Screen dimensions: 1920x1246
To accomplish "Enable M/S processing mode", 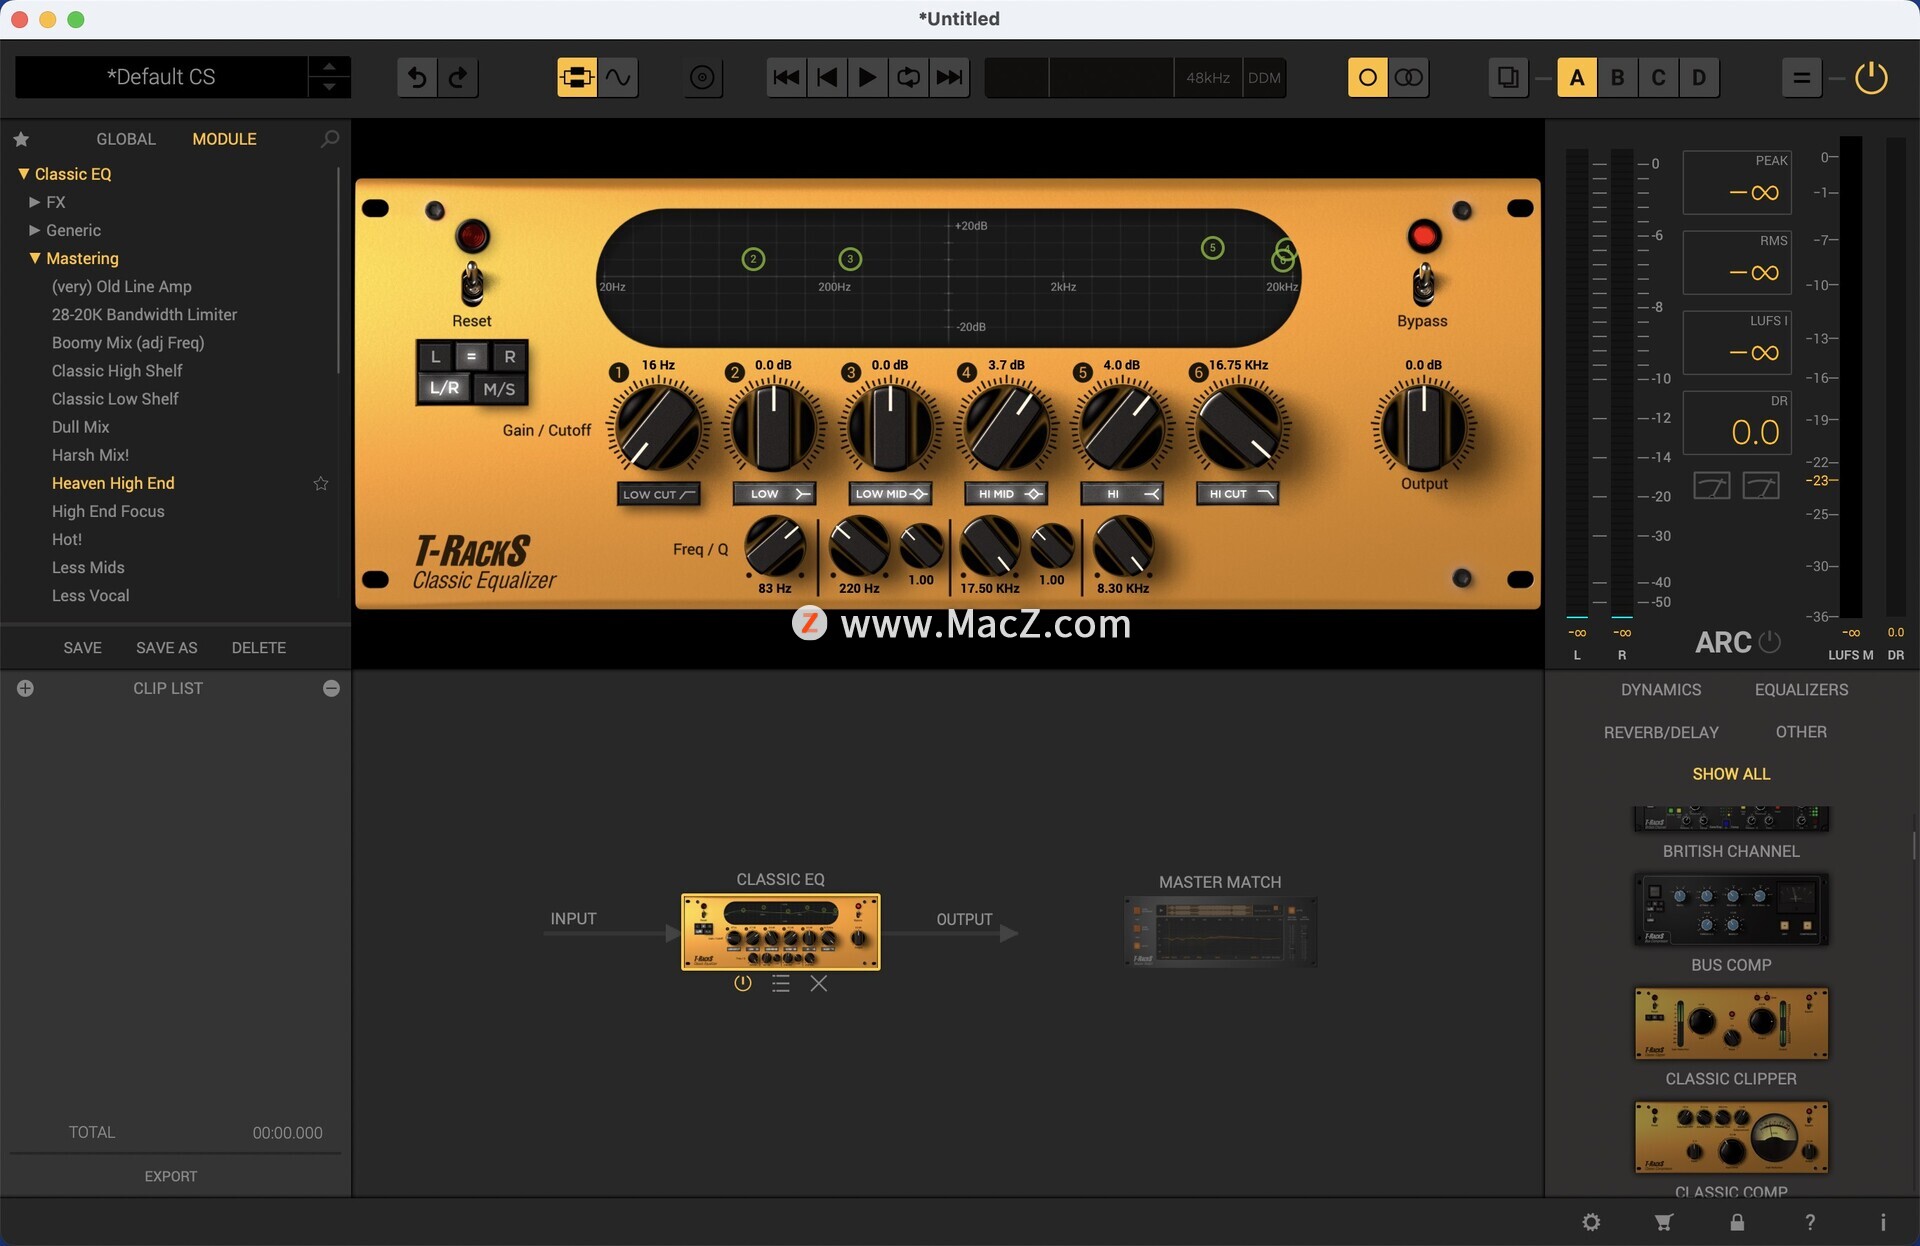I will (499, 389).
